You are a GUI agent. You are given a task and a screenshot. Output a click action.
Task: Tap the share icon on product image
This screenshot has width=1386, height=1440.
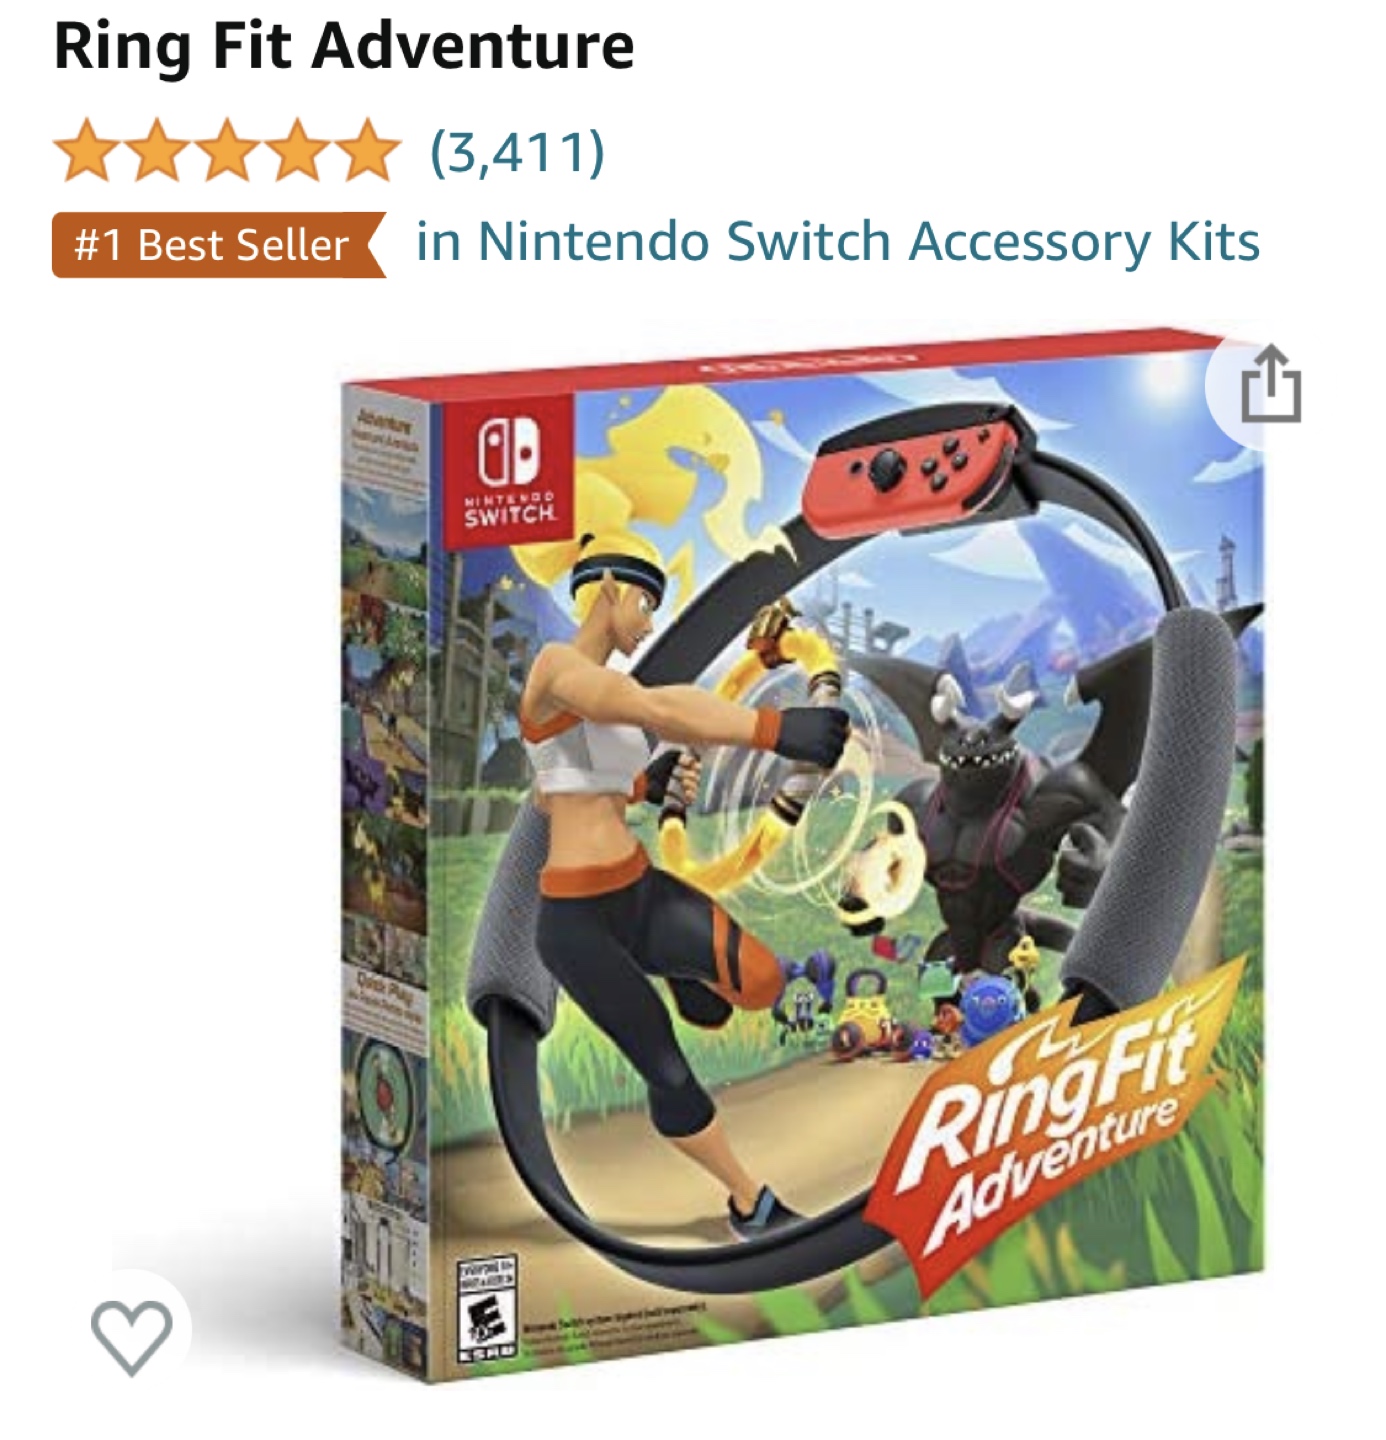point(1270,383)
